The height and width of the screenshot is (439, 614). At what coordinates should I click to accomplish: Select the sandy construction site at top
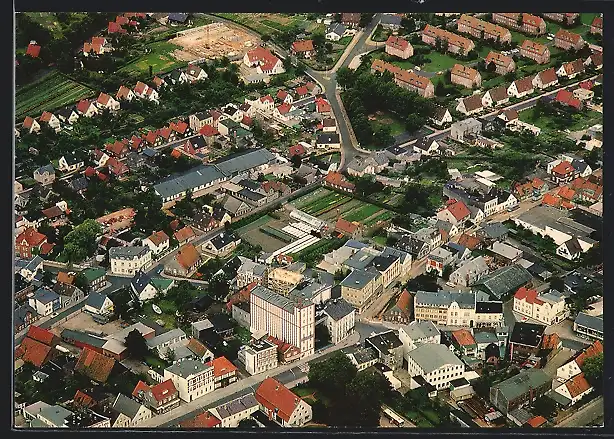(x=215, y=41)
